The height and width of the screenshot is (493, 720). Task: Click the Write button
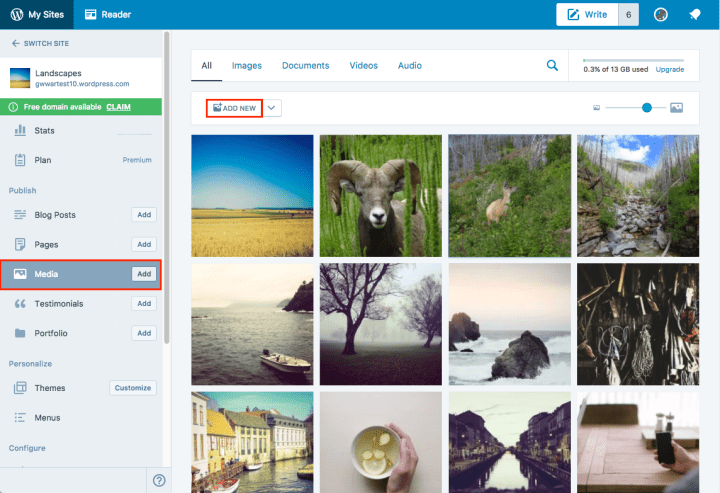tap(587, 15)
